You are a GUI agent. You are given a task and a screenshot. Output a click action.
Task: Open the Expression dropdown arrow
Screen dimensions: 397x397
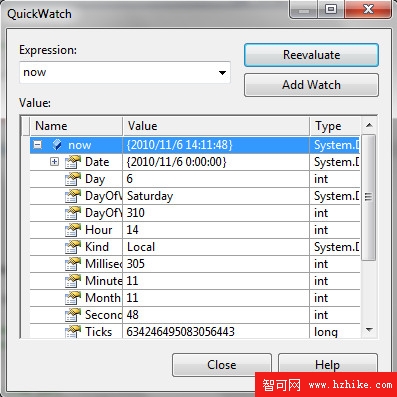(222, 73)
